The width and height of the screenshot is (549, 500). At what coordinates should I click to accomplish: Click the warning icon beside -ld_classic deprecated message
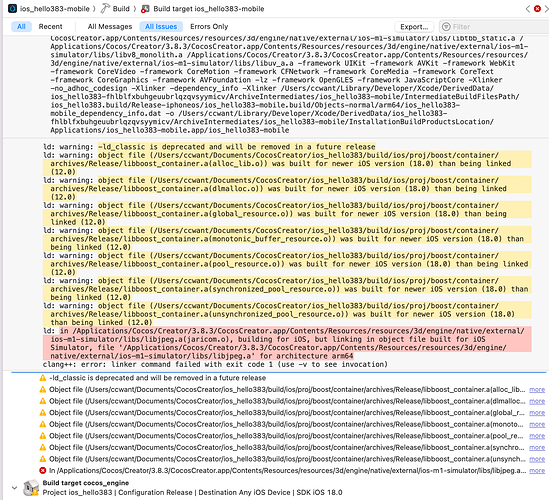pyautogui.click(x=42, y=378)
